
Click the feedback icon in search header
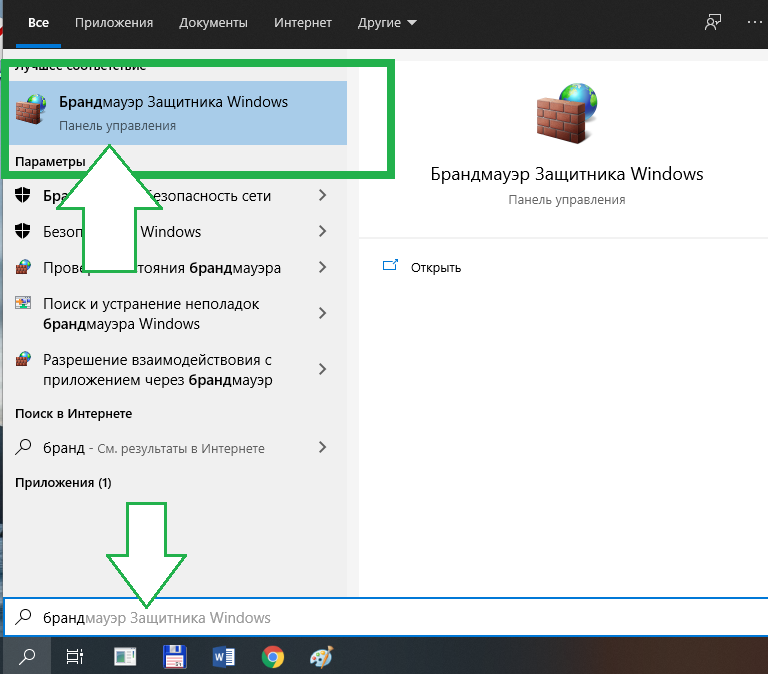(x=713, y=21)
